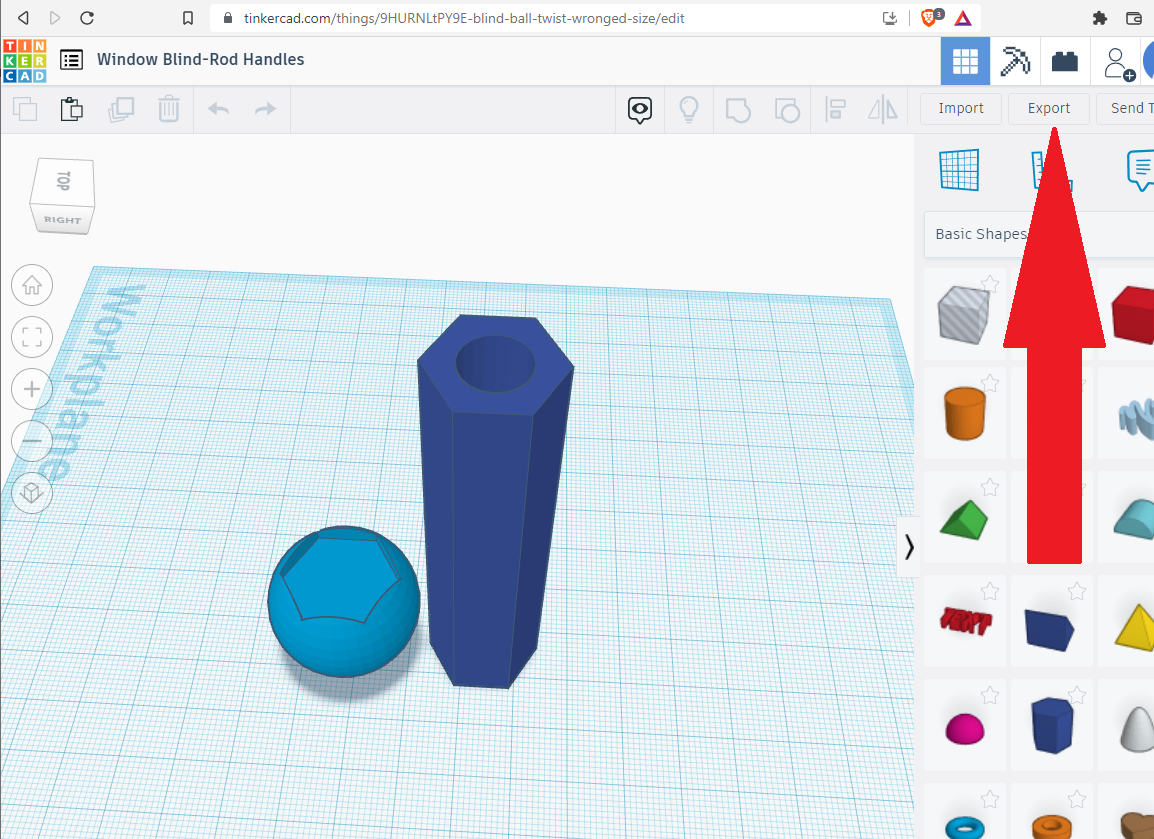Reset to home view
Image resolution: width=1154 pixels, height=839 pixels.
[32, 285]
